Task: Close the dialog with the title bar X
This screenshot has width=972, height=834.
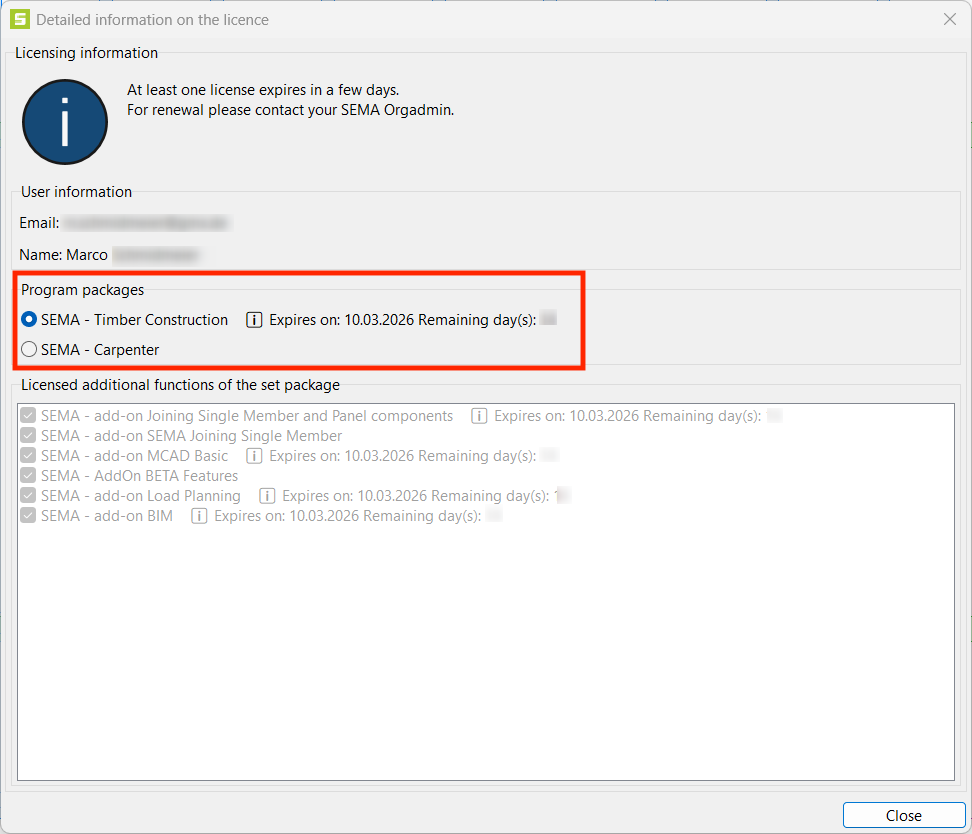Action: tap(950, 19)
